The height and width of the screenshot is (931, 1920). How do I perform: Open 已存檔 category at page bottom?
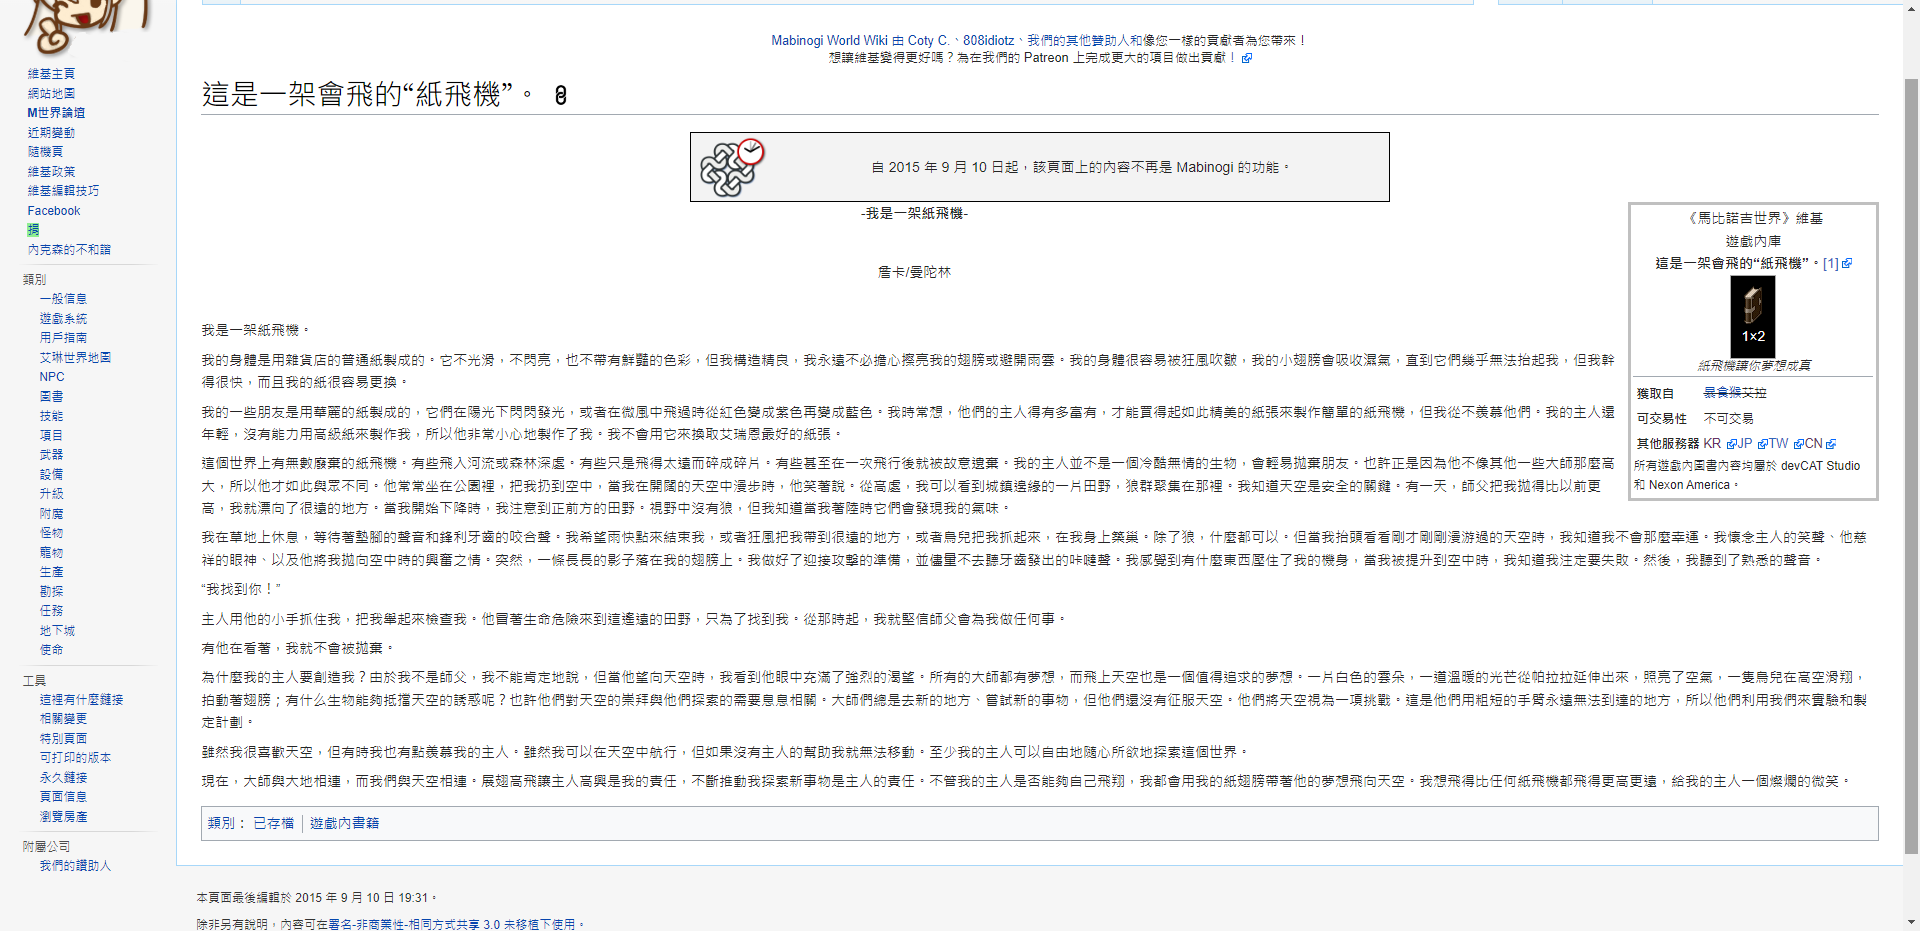pyautogui.click(x=273, y=824)
